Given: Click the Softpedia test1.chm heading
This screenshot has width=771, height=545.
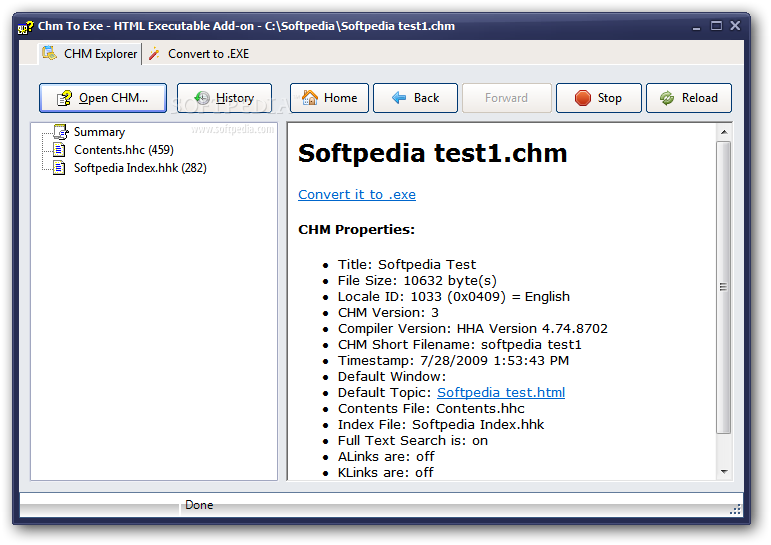Looking at the screenshot, I should pyautogui.click(x=432, y=153).
